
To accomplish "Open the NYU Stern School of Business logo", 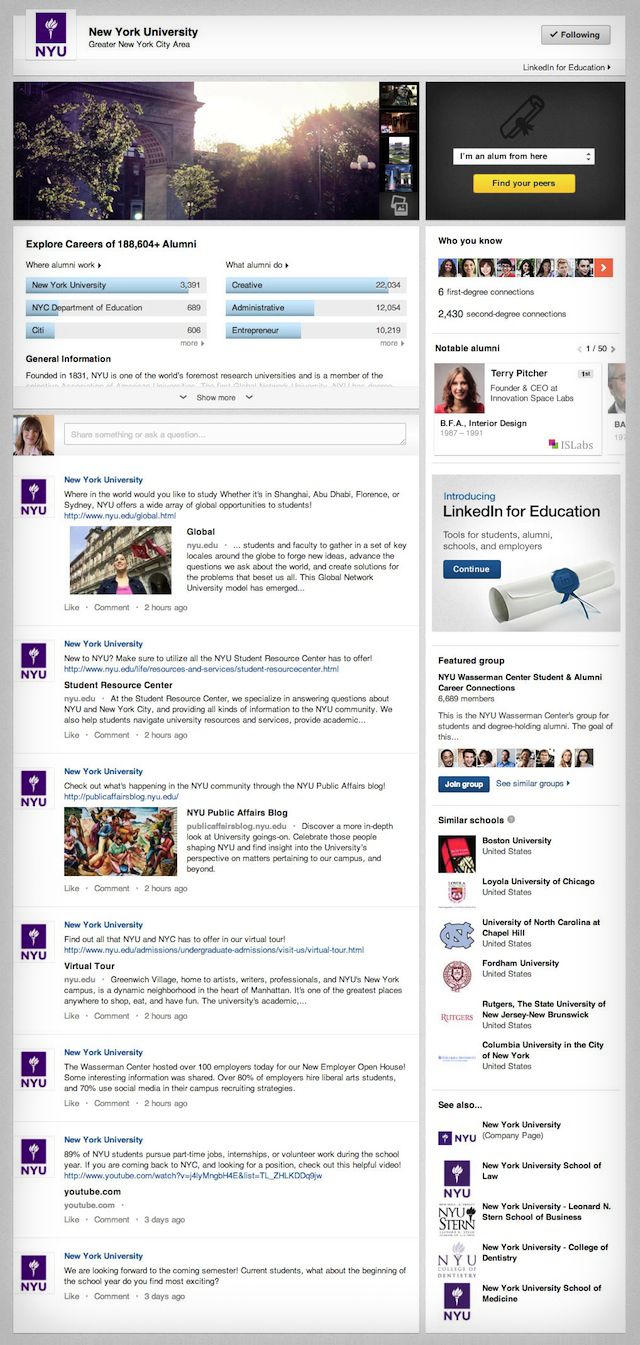I will point(457,1220).
